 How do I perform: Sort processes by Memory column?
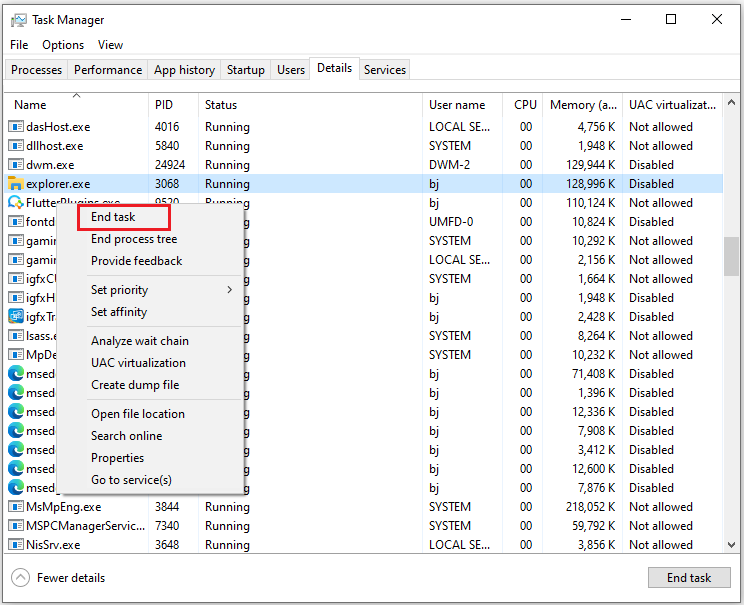[583, 105]
